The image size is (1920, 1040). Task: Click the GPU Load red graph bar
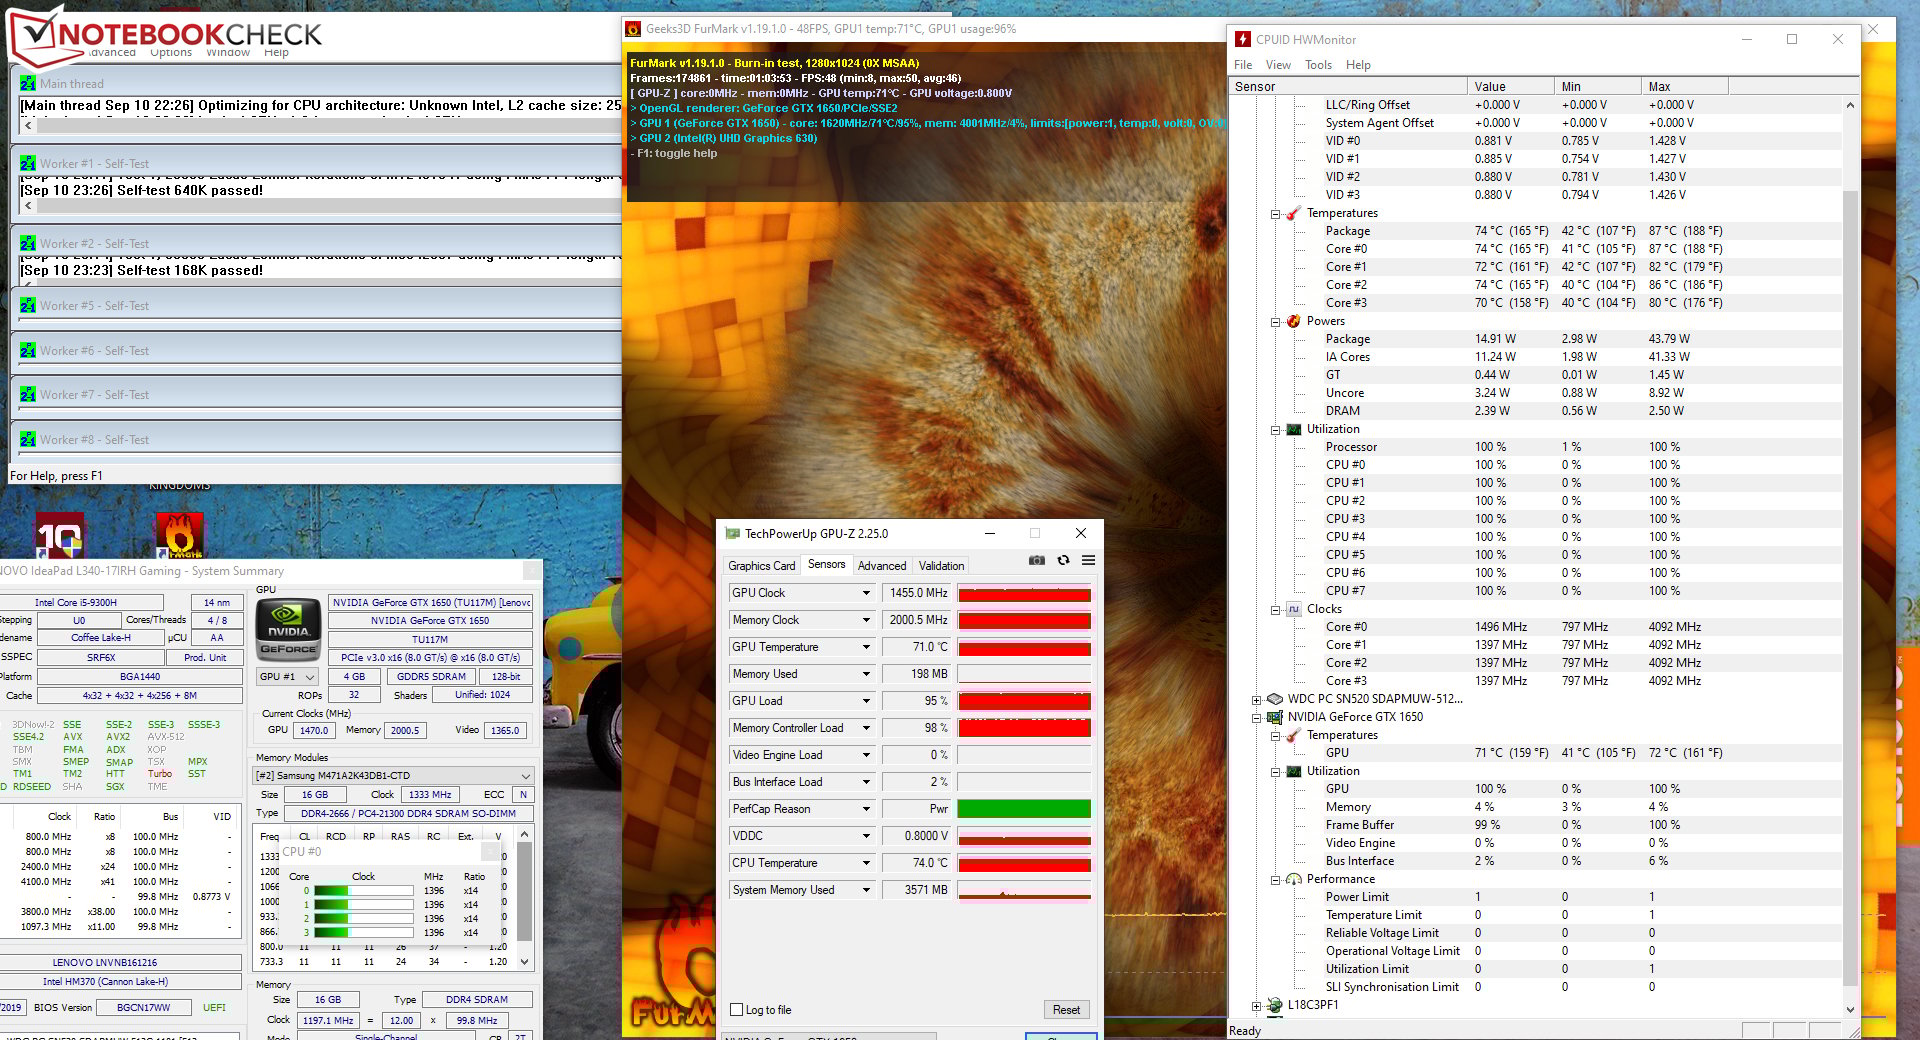(1024, 701)
